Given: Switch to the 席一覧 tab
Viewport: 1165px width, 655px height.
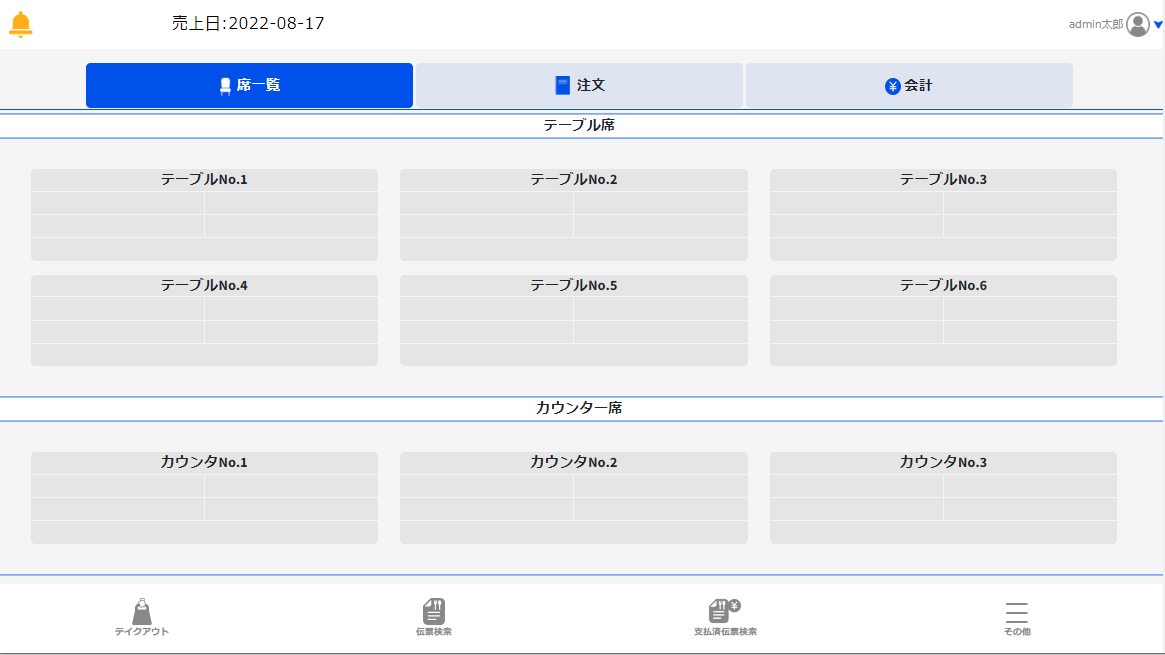Looking at the screenshot, I should tap(249, 86).
